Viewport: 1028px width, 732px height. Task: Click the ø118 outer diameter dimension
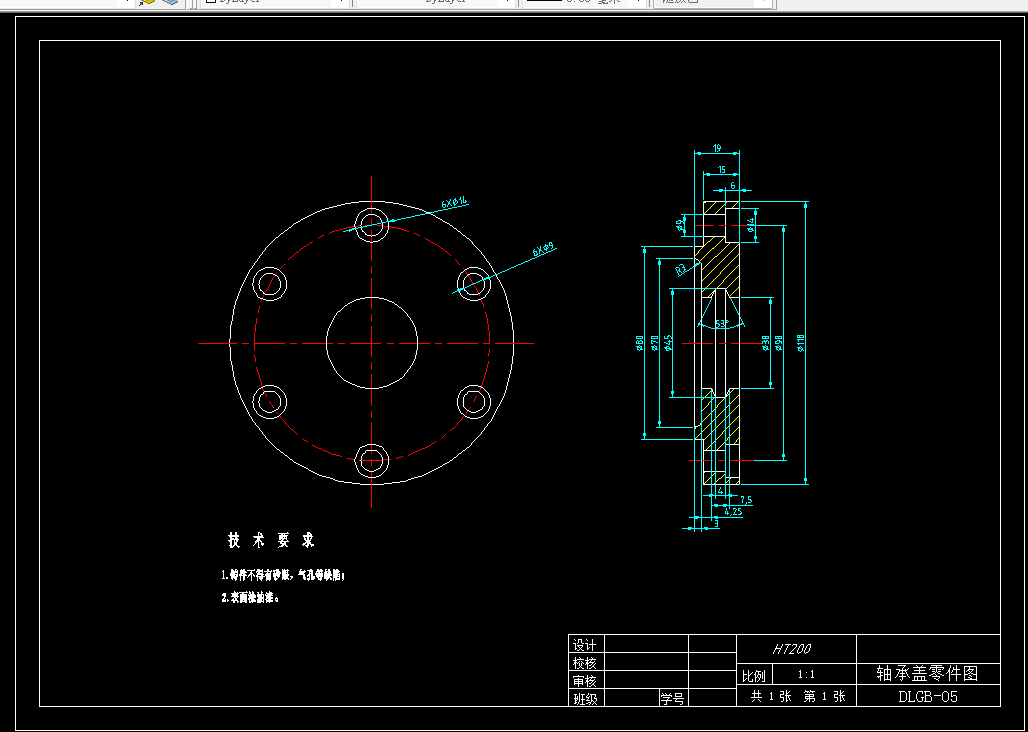(801, 343)
